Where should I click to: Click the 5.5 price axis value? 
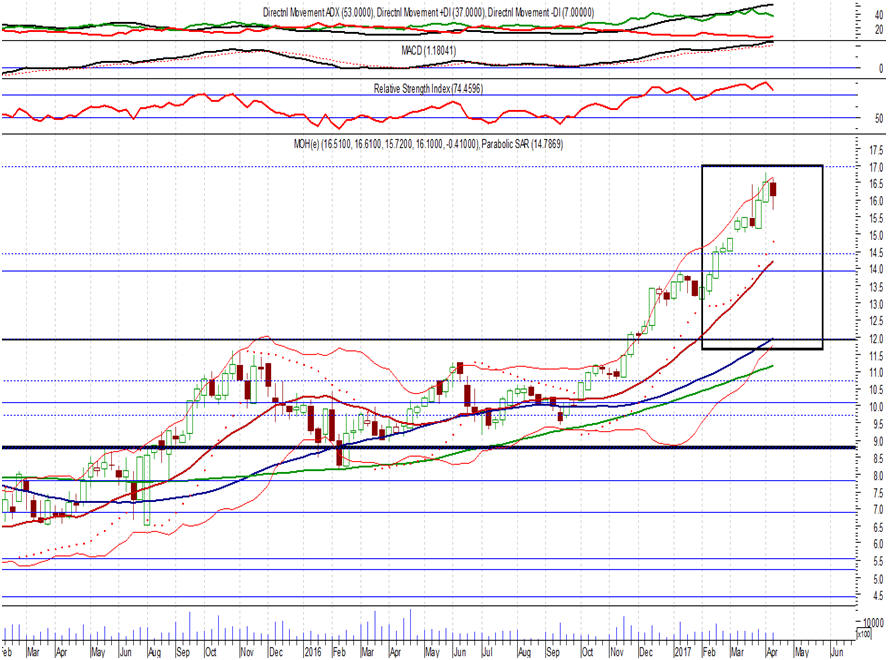pos(878,561)
